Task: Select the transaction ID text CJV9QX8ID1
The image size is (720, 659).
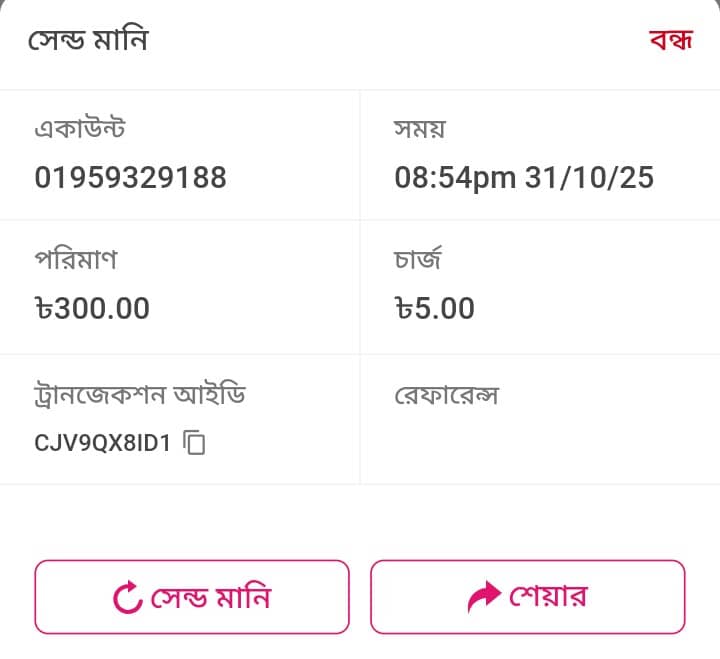Action: (103, 443)
